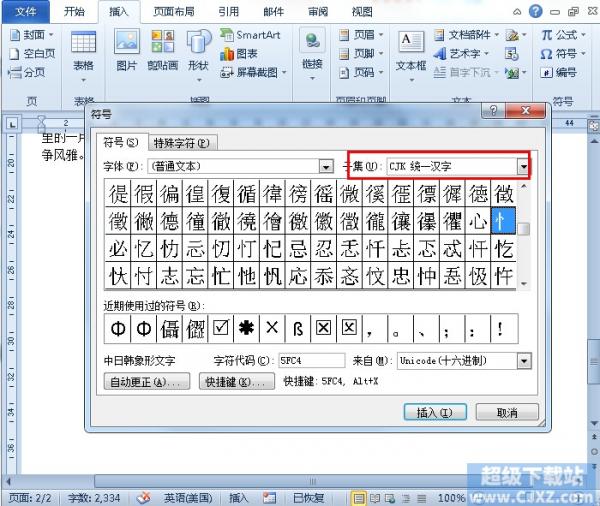Insert a cover page (封面)
600x506 pixels.
tap(31, 35)
